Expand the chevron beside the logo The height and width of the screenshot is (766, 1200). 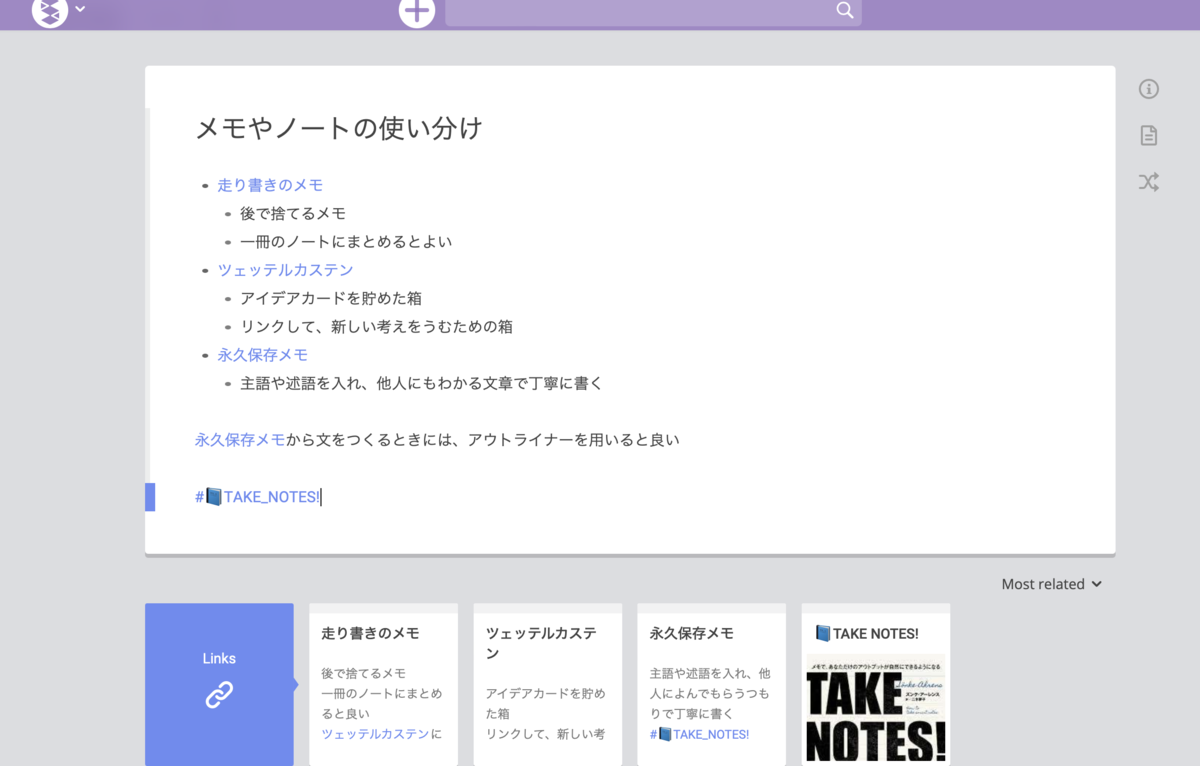click(80, 9)
